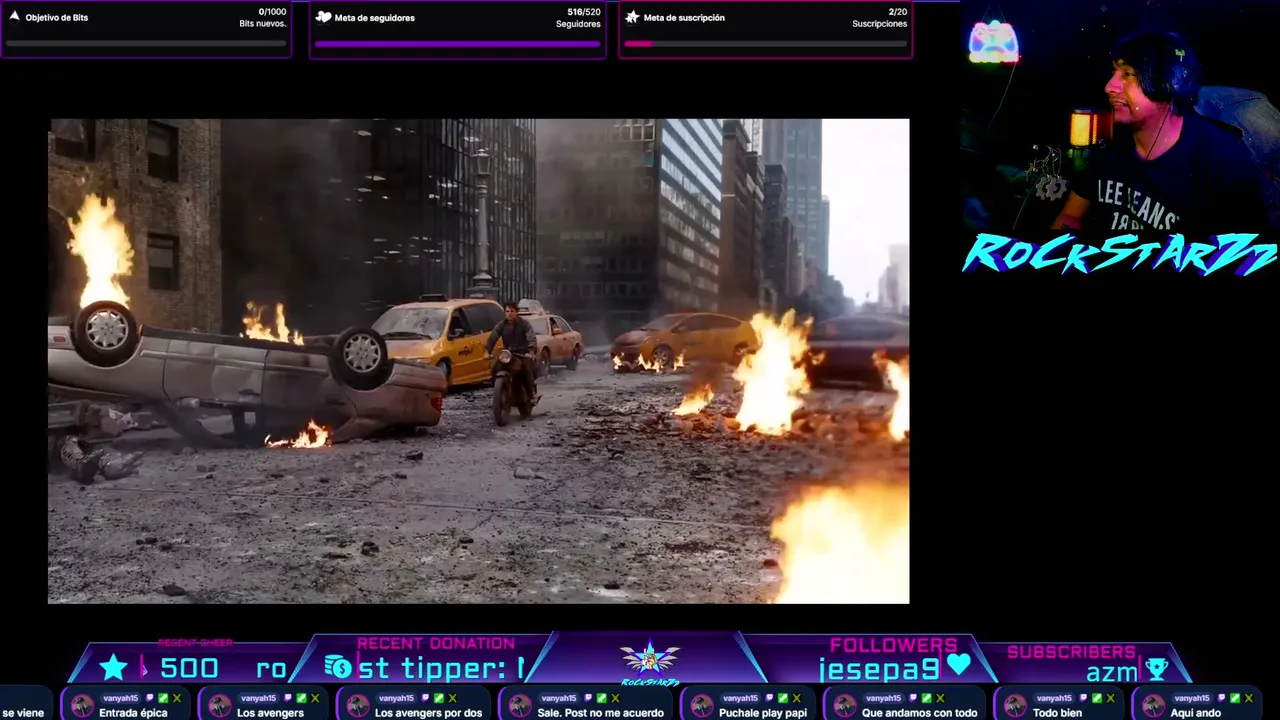This screenshot has height=720, width=1280.
Task: Click the Bits goal progress bar
Action: (147, 44)
